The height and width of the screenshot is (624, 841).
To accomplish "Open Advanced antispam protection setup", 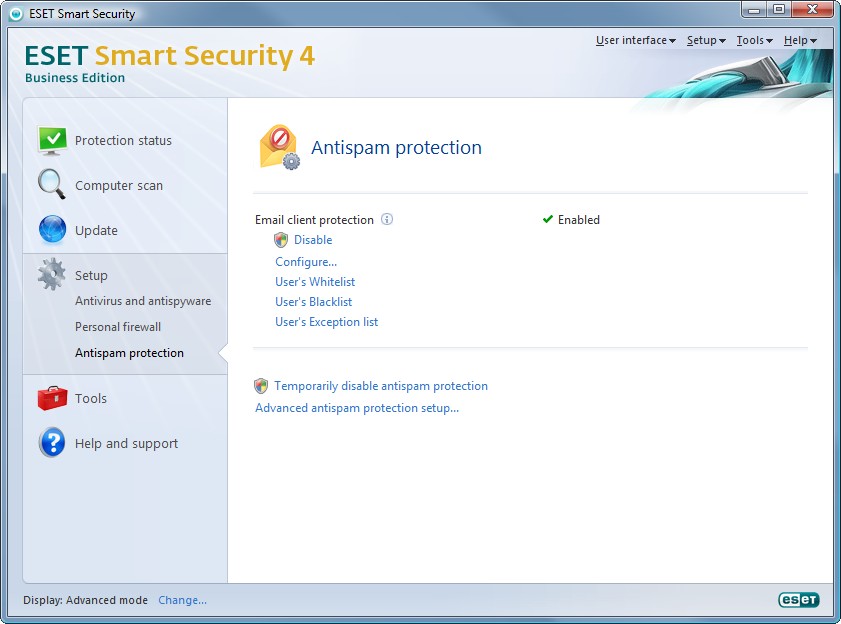I will click(x=357, y=408).
